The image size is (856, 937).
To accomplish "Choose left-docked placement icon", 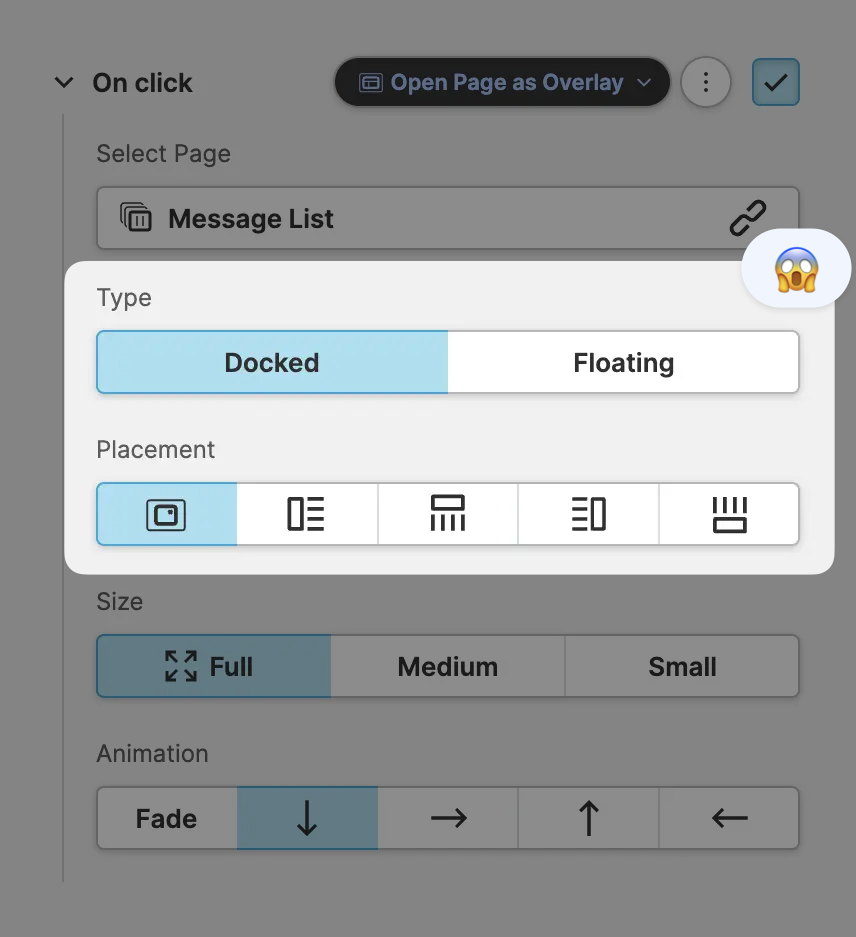I will [306, 514].
